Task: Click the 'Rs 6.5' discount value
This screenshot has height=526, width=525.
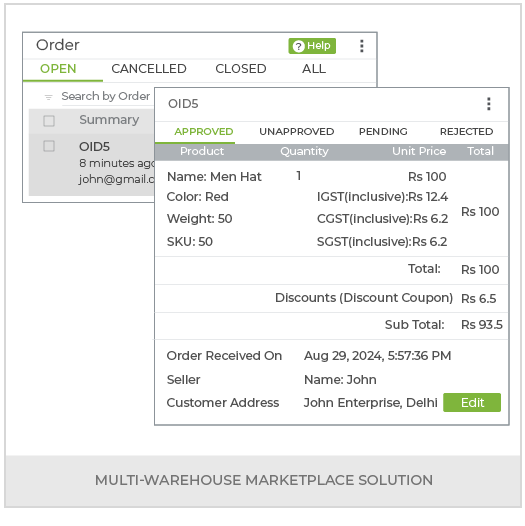Action: pyautogui.click(x=478, y=299)
